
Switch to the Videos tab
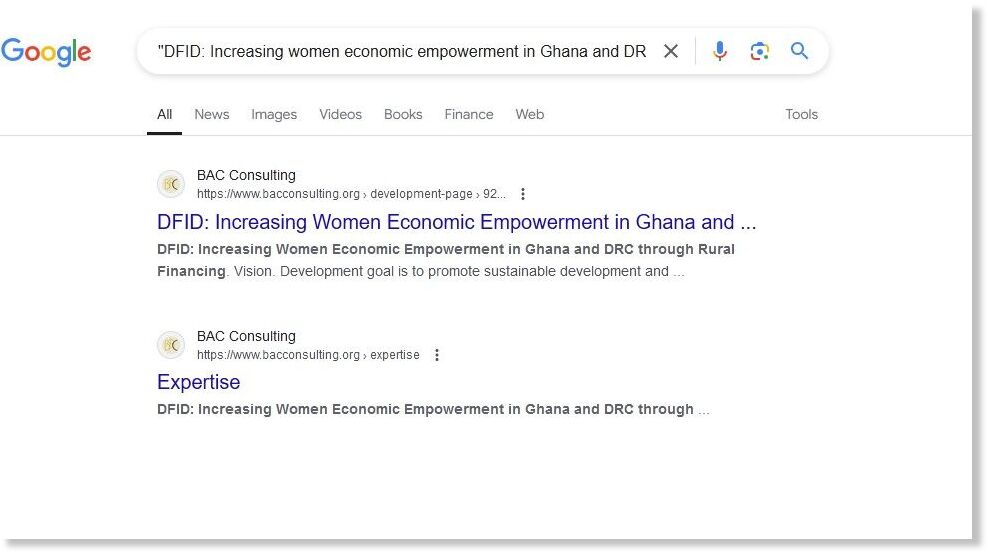tap(340, 114)
